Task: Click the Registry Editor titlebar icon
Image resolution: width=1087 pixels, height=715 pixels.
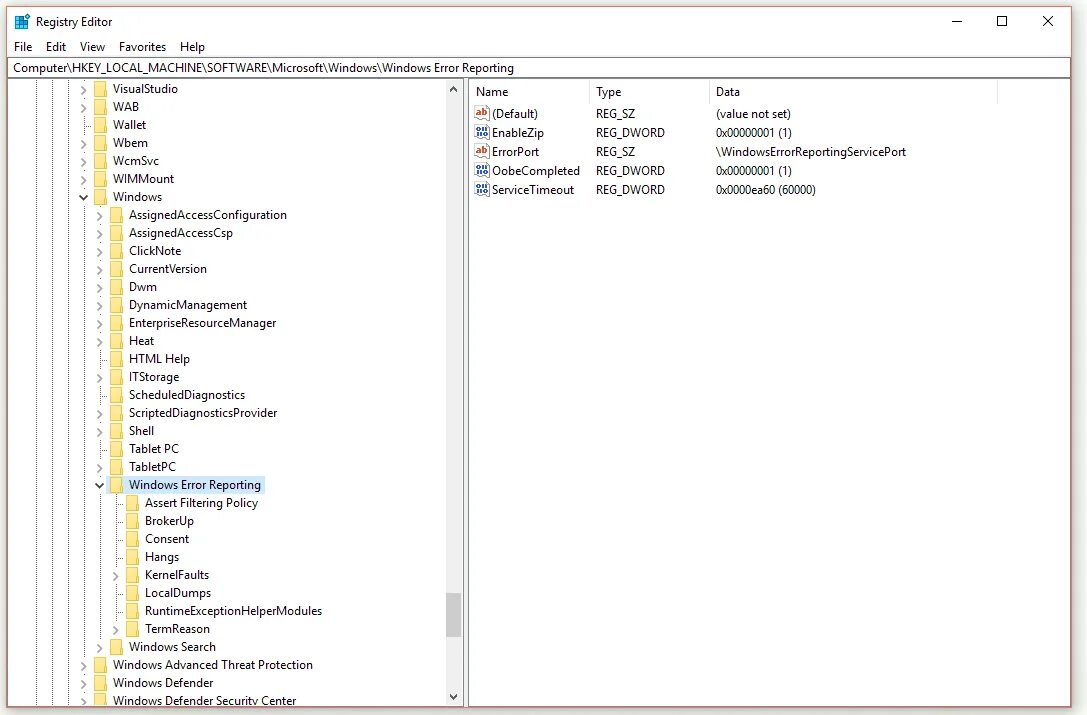Action: click(21, 21)
